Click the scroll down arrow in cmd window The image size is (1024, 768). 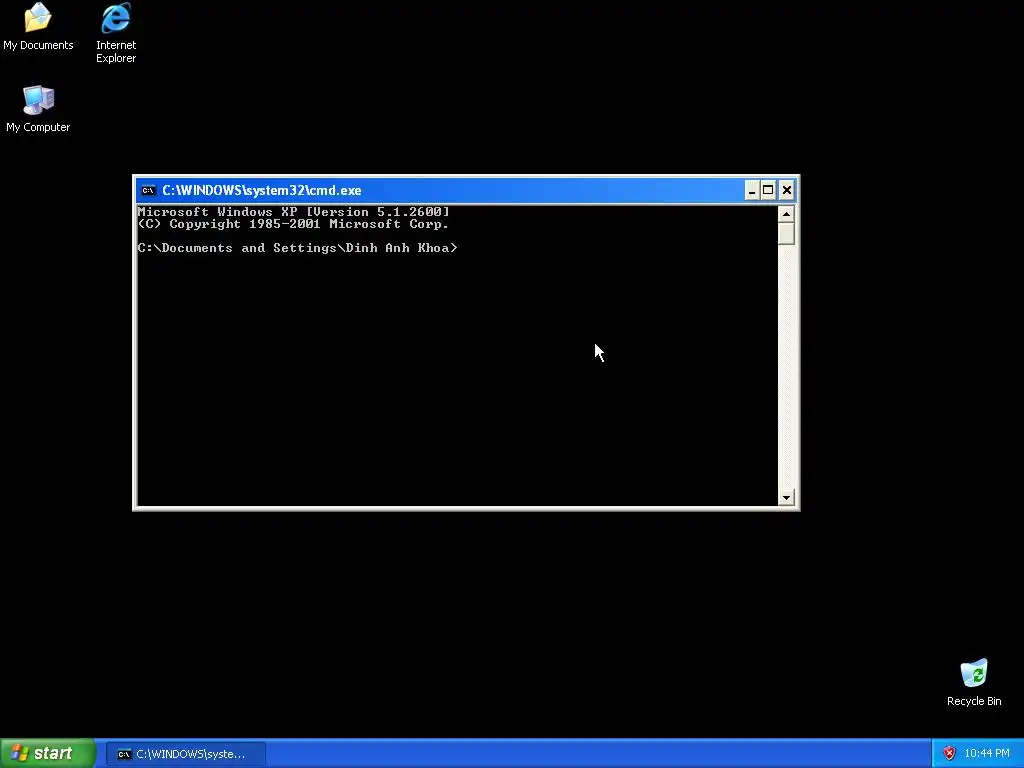786,498
